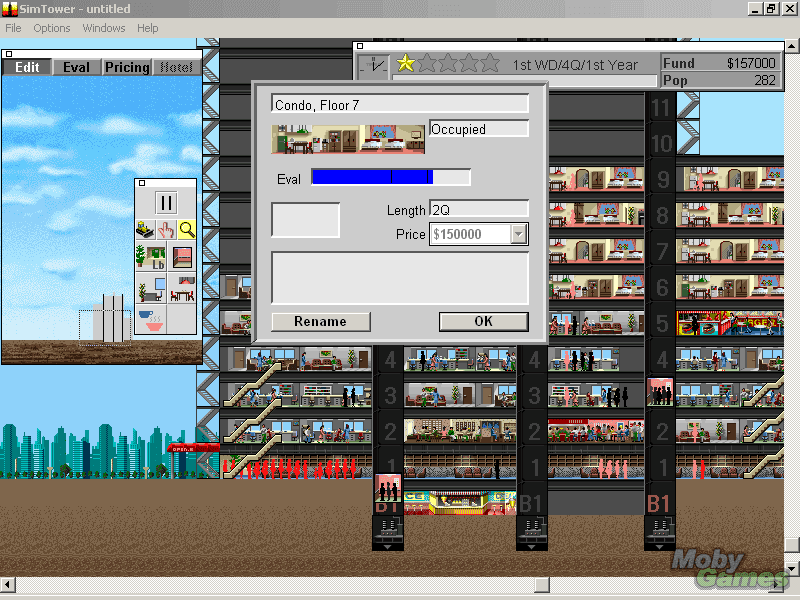Switch the map to Pricing view
Screen dimensions: 800x600
click(127, 67)
